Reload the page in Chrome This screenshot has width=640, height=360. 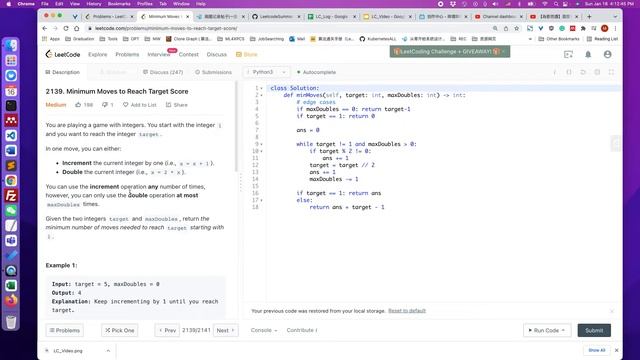point(66,28)
